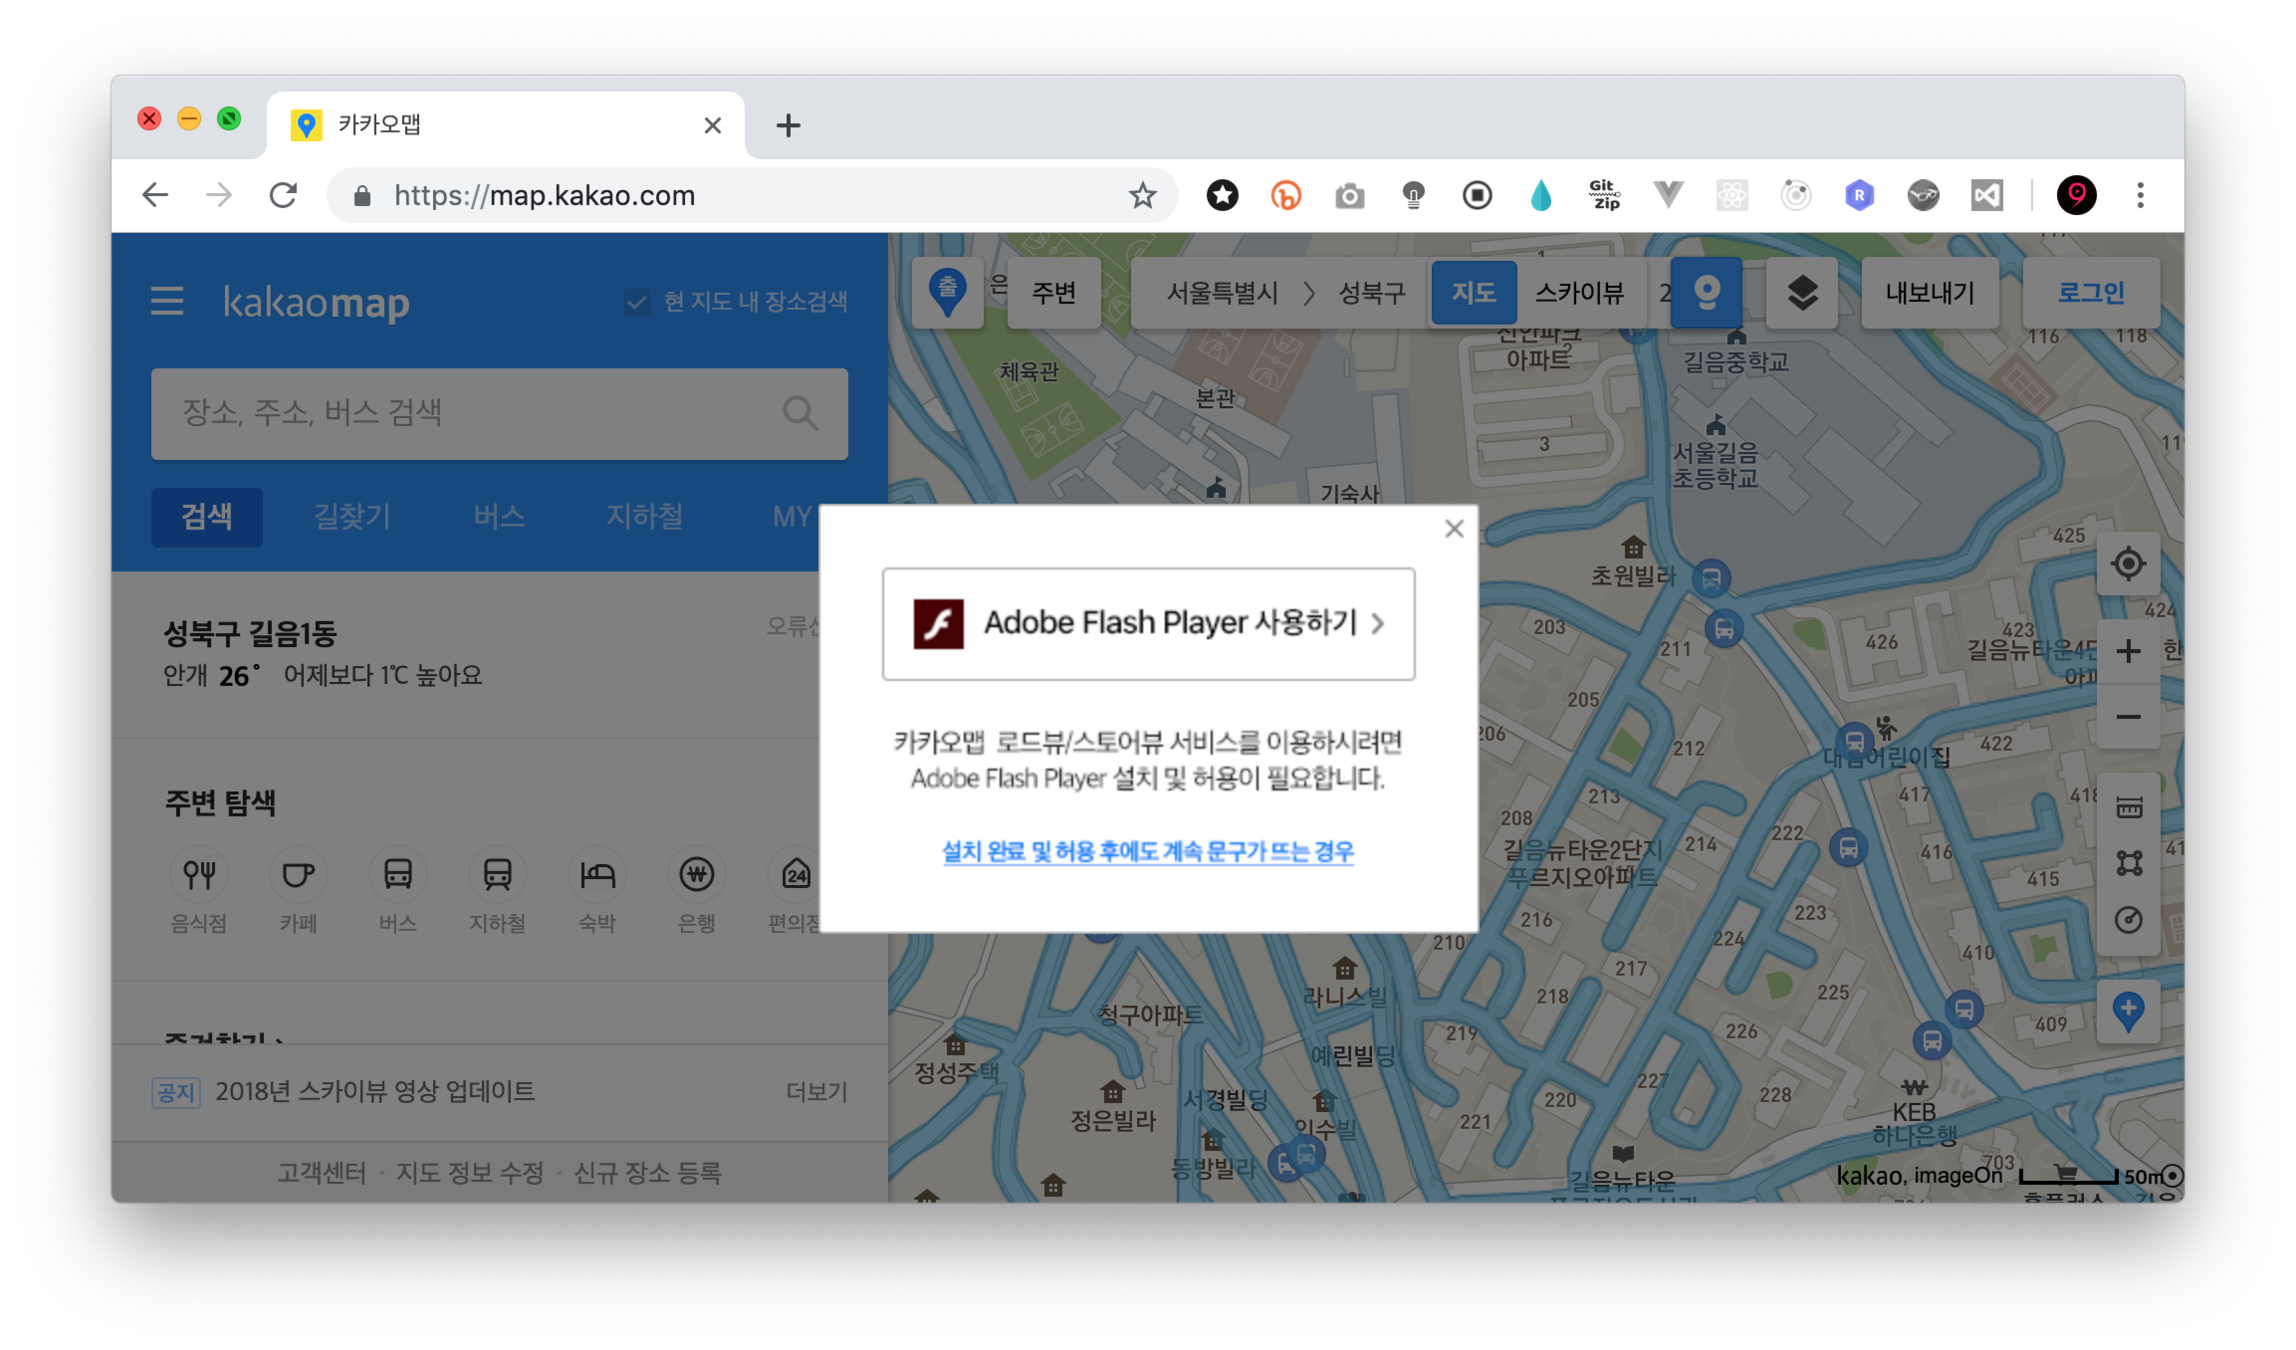Screen dimensions: 2296x1350
Task: Open the hamburger menu beside kakaomap
Action: 167,301
